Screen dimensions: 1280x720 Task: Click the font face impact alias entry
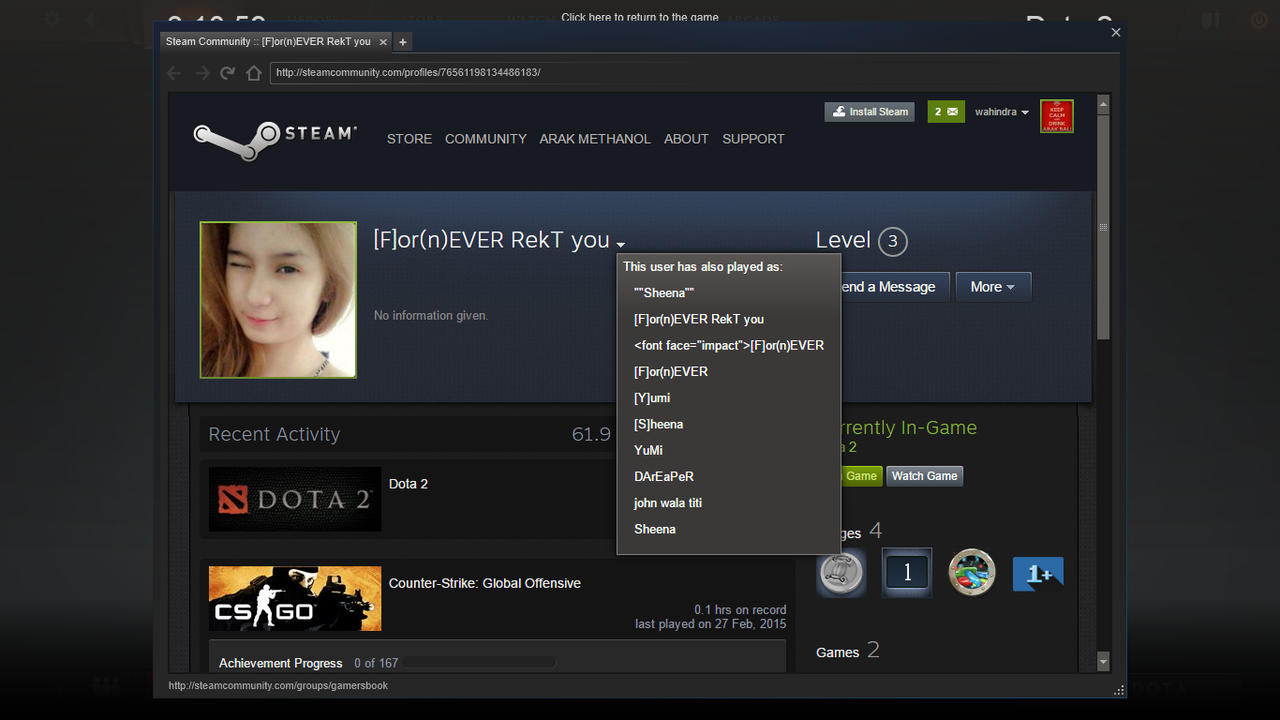coord(729,345)
